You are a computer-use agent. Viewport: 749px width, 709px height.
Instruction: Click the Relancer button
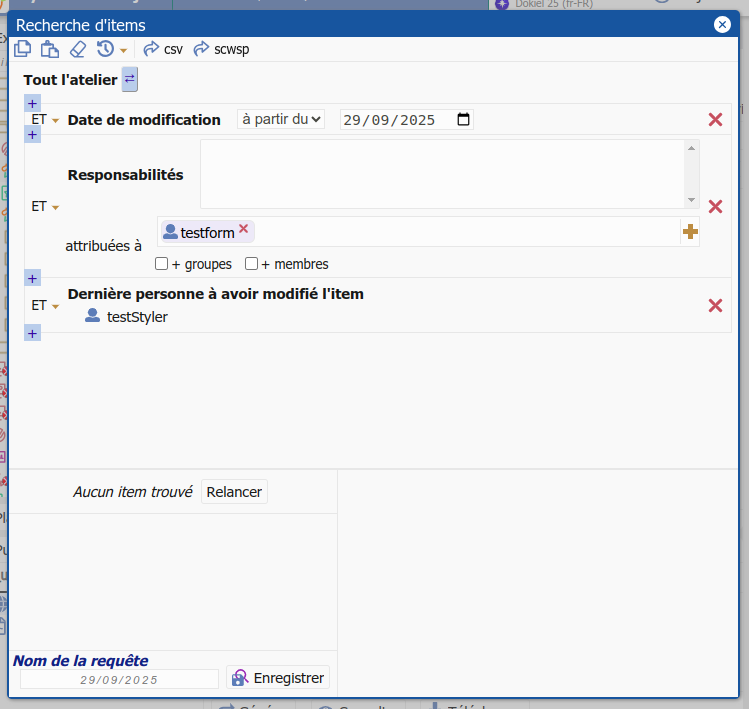coord(234,492)
